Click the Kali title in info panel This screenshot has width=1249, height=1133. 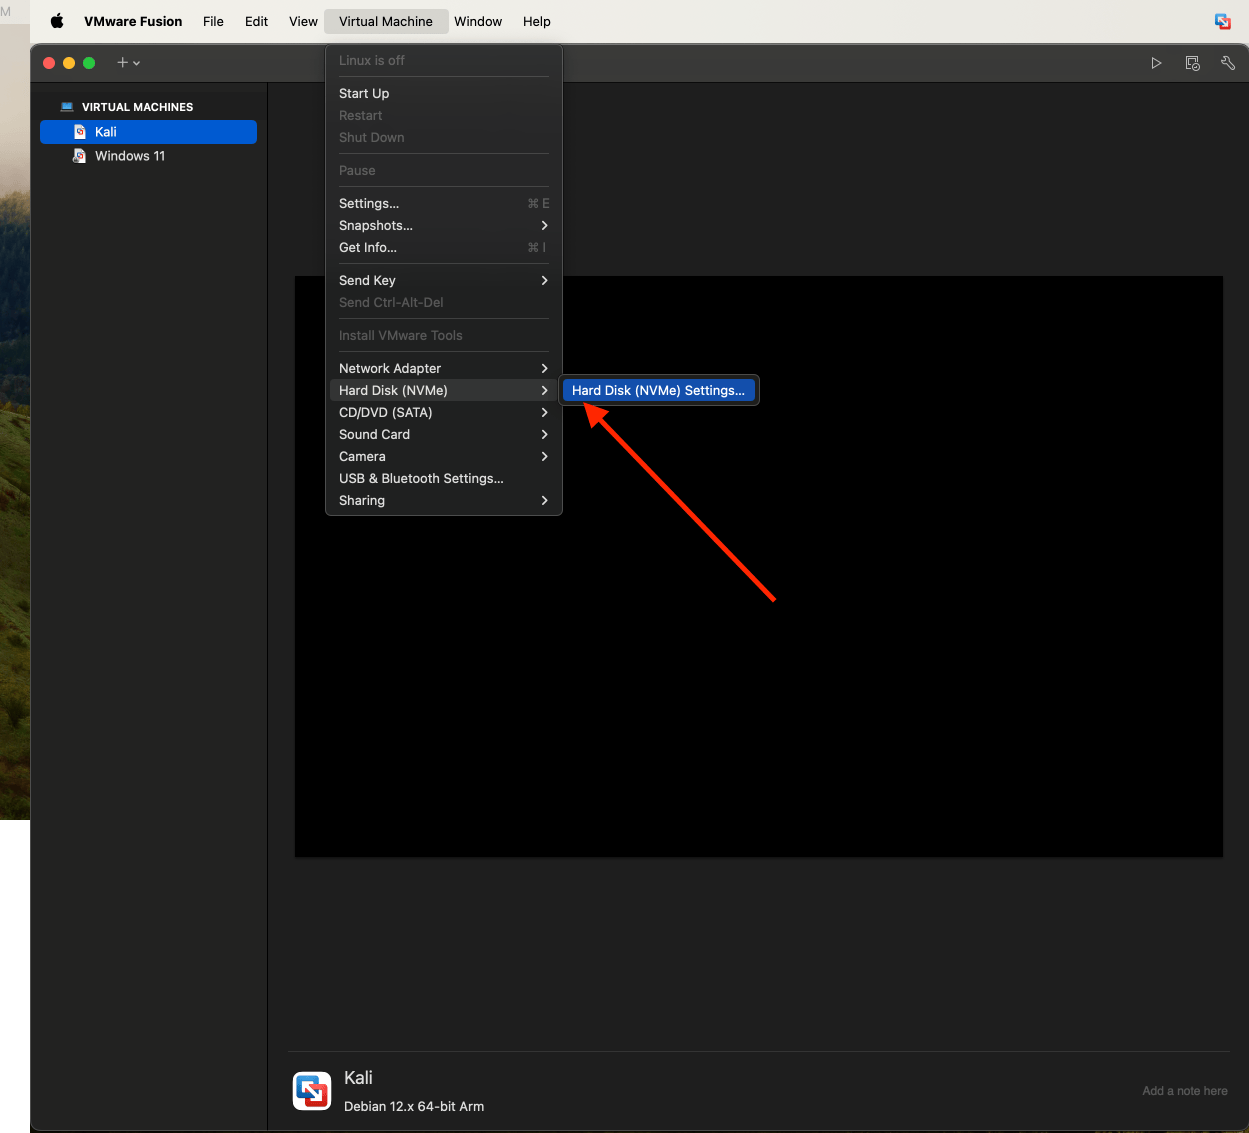358,1077
